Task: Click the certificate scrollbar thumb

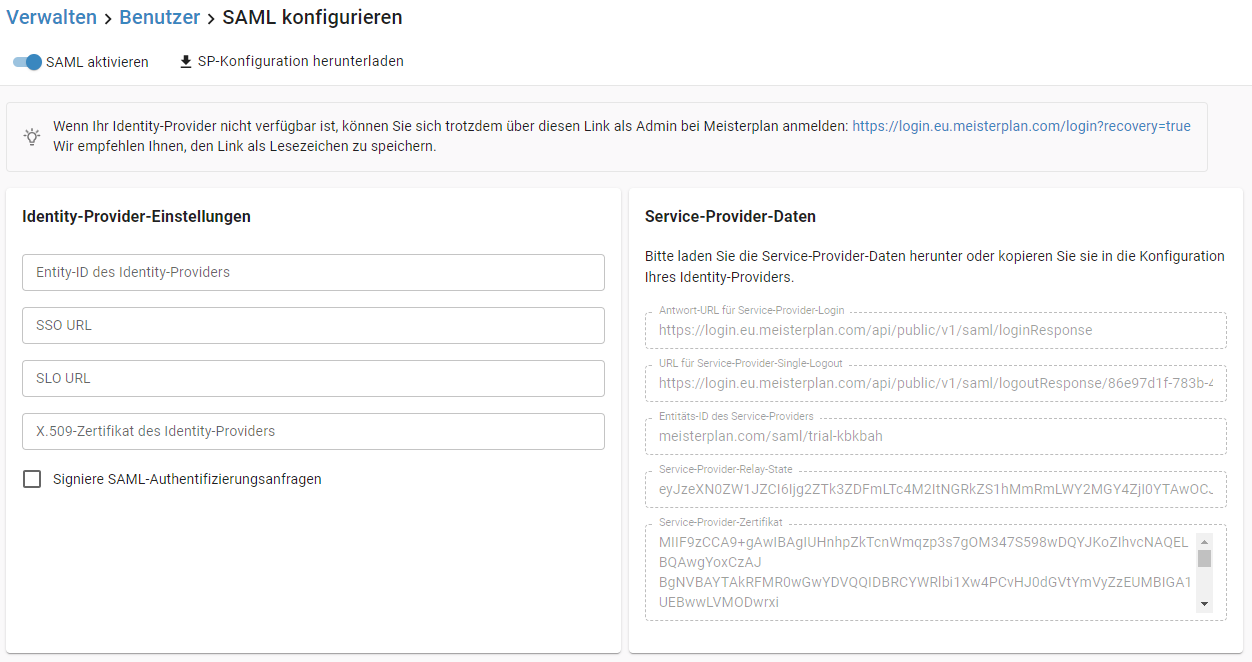Action: pyautogui.click(x=1204, y=558)
